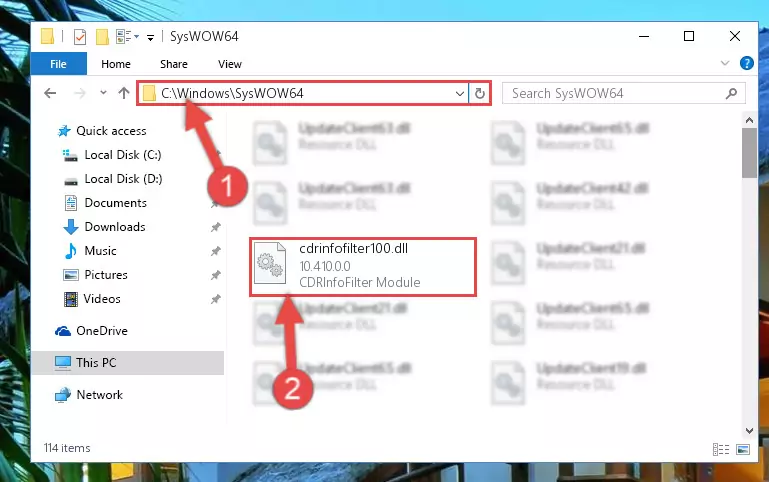
Task: Minimize the SysWOW64 window
Action: 644,36
